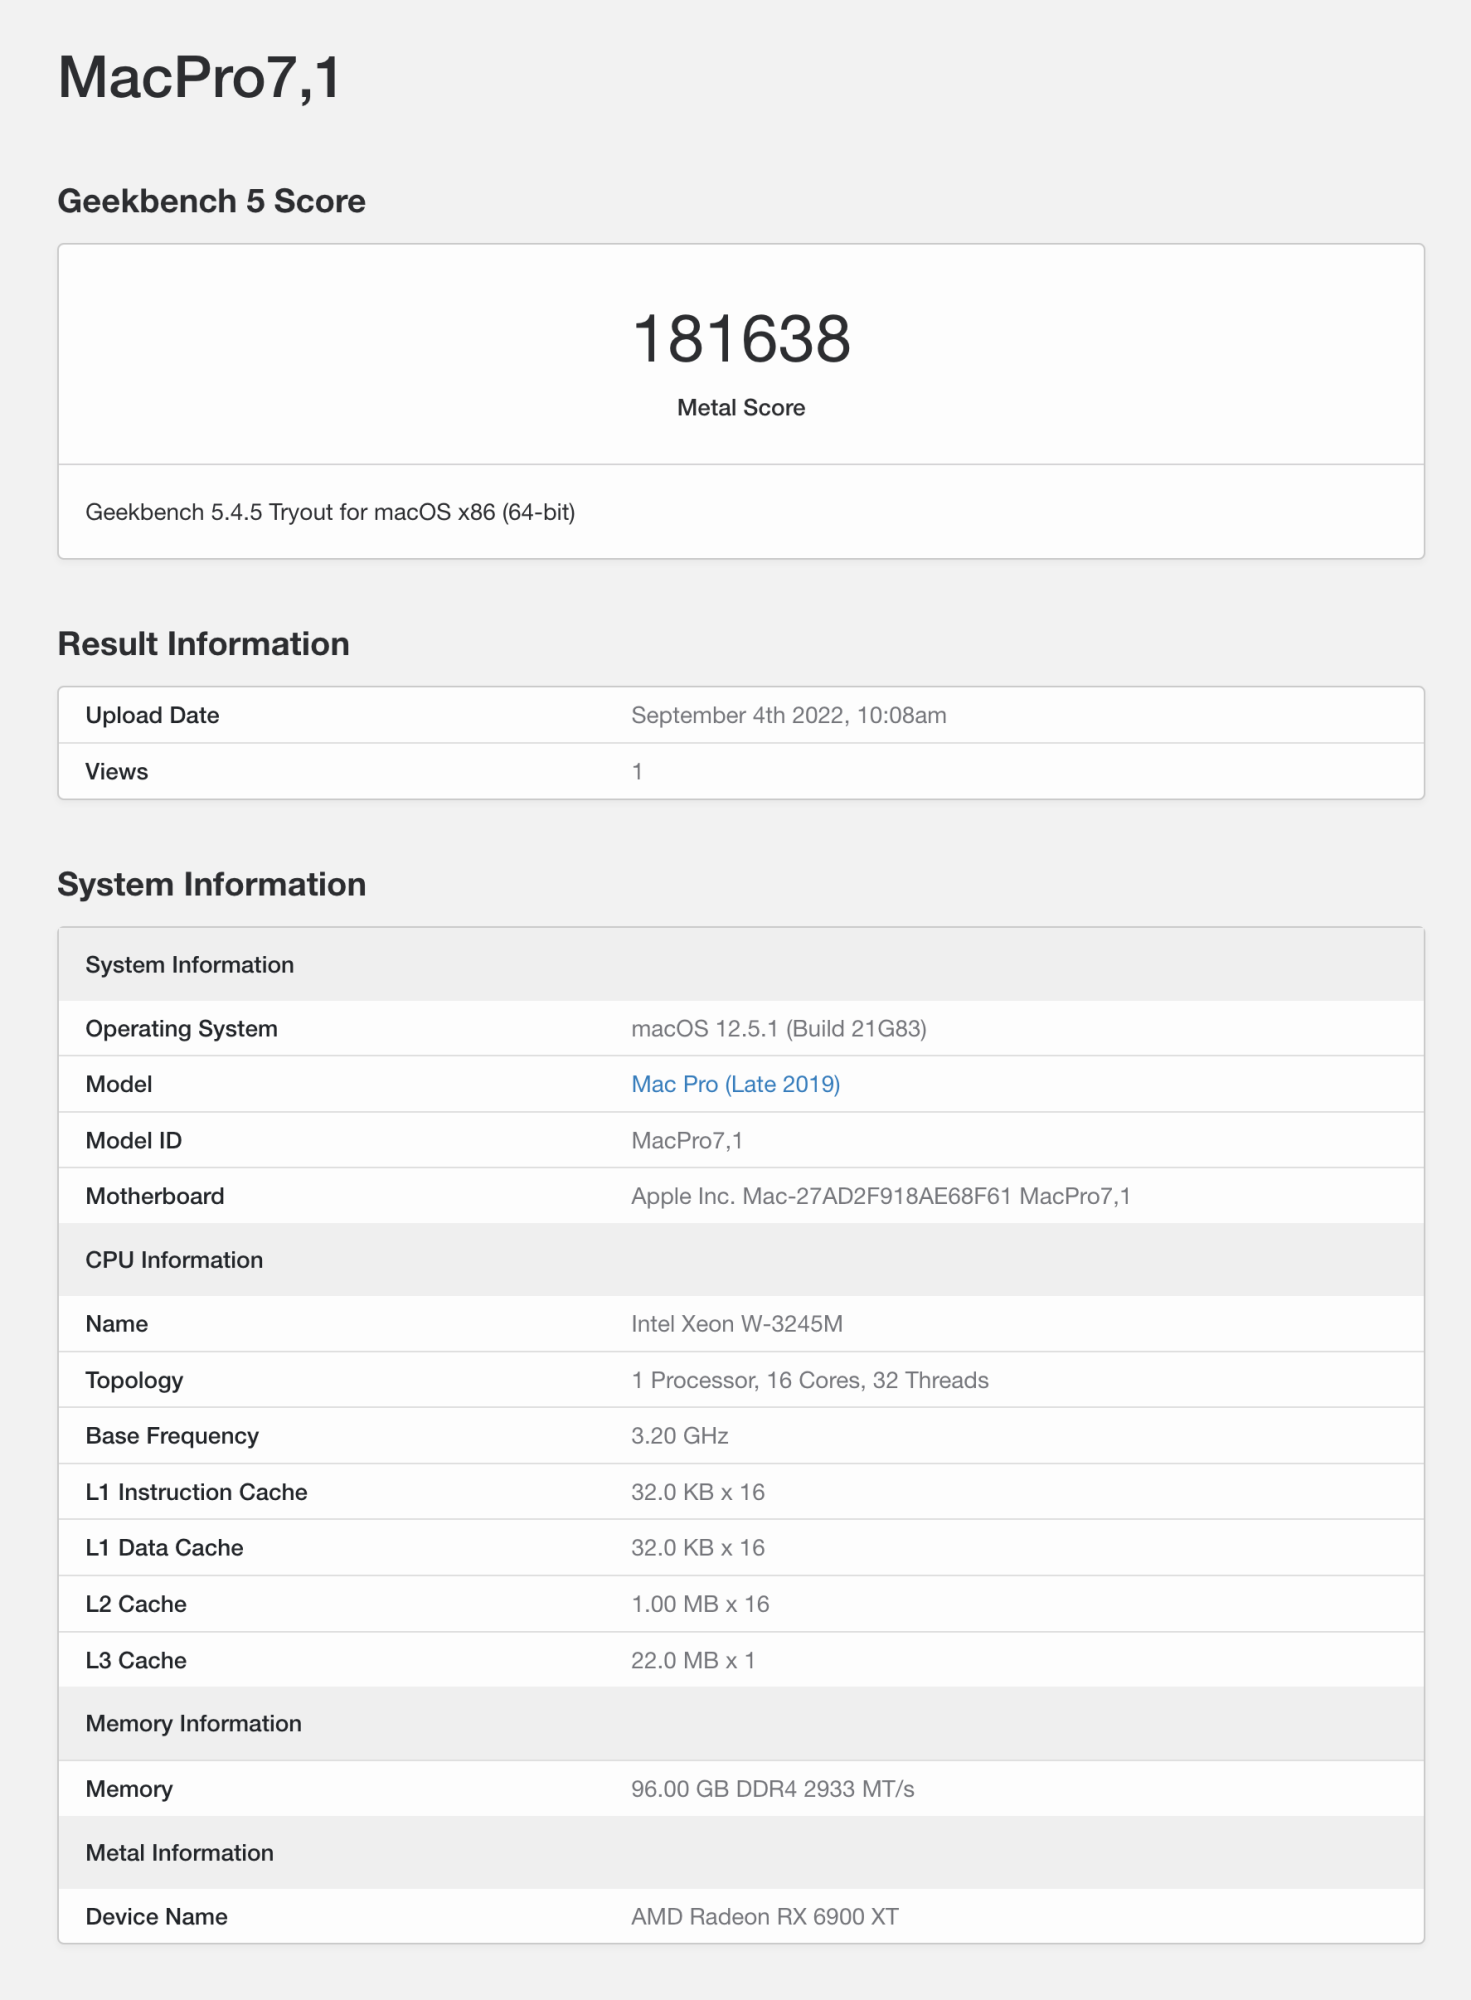Select the 1.00 MB x 16 value

tap(700, 1604)
